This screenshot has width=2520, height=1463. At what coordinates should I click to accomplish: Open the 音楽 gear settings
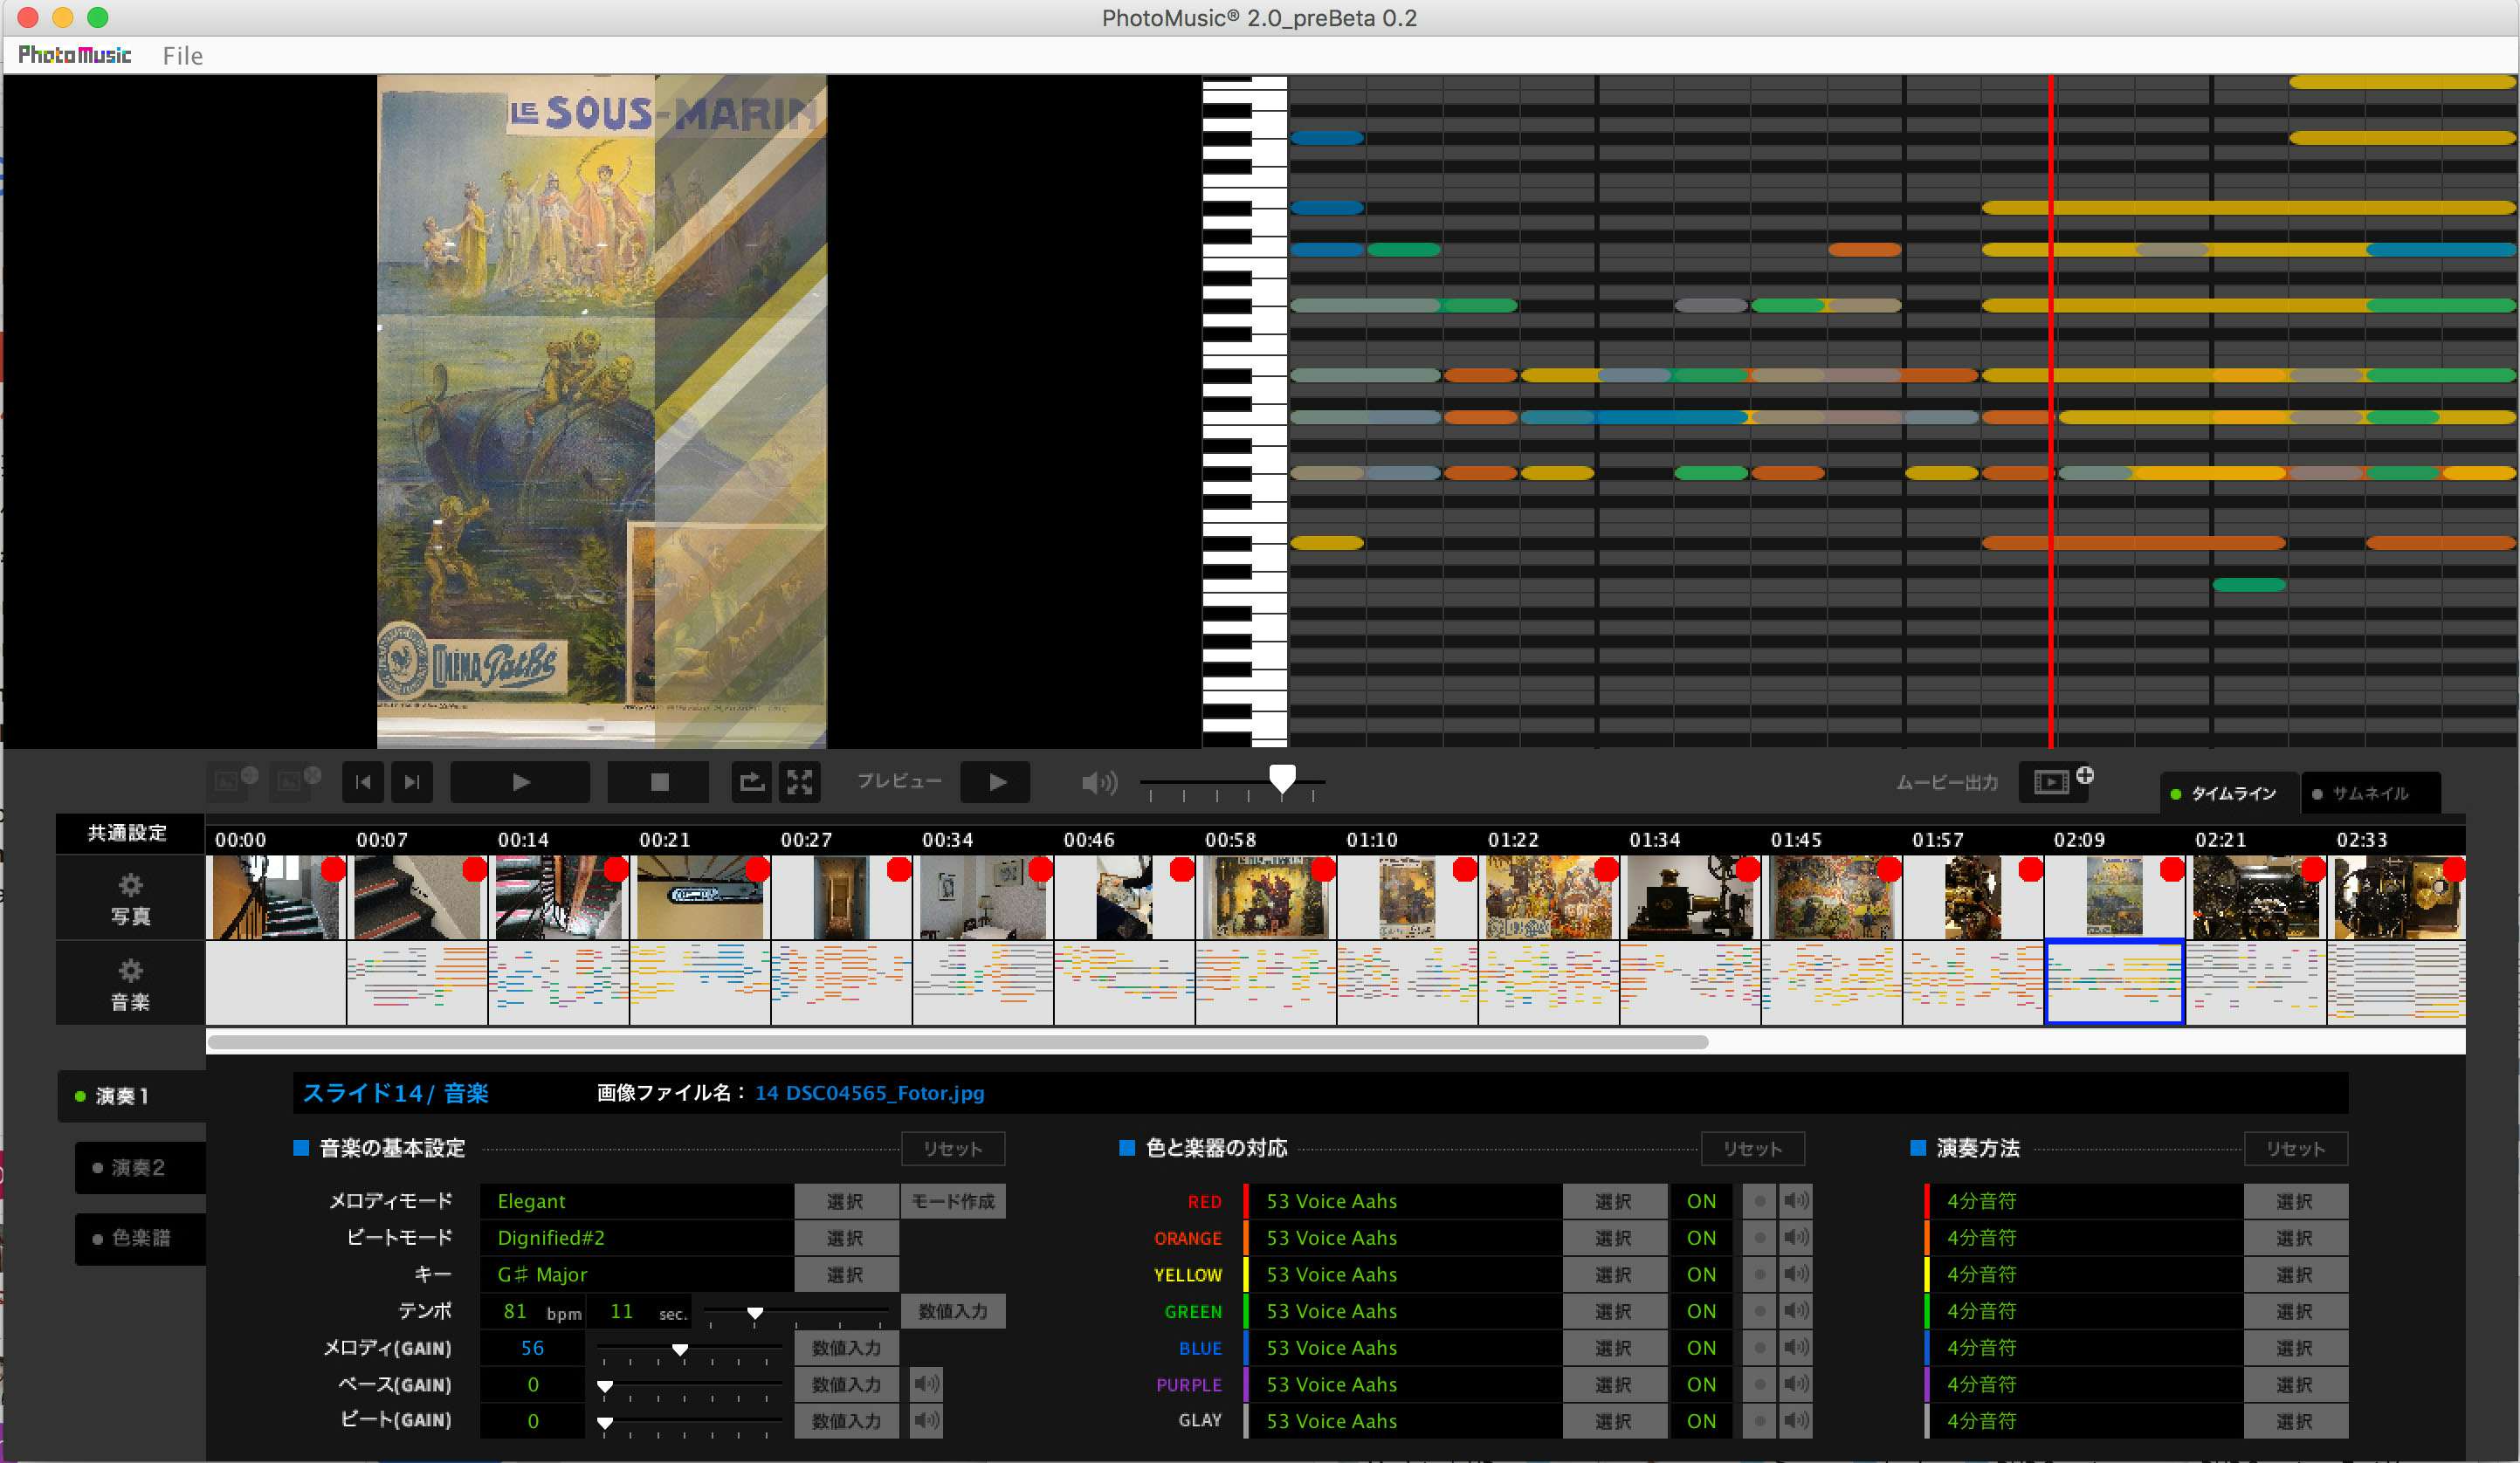pyautogui.click(x=130, y=983)
